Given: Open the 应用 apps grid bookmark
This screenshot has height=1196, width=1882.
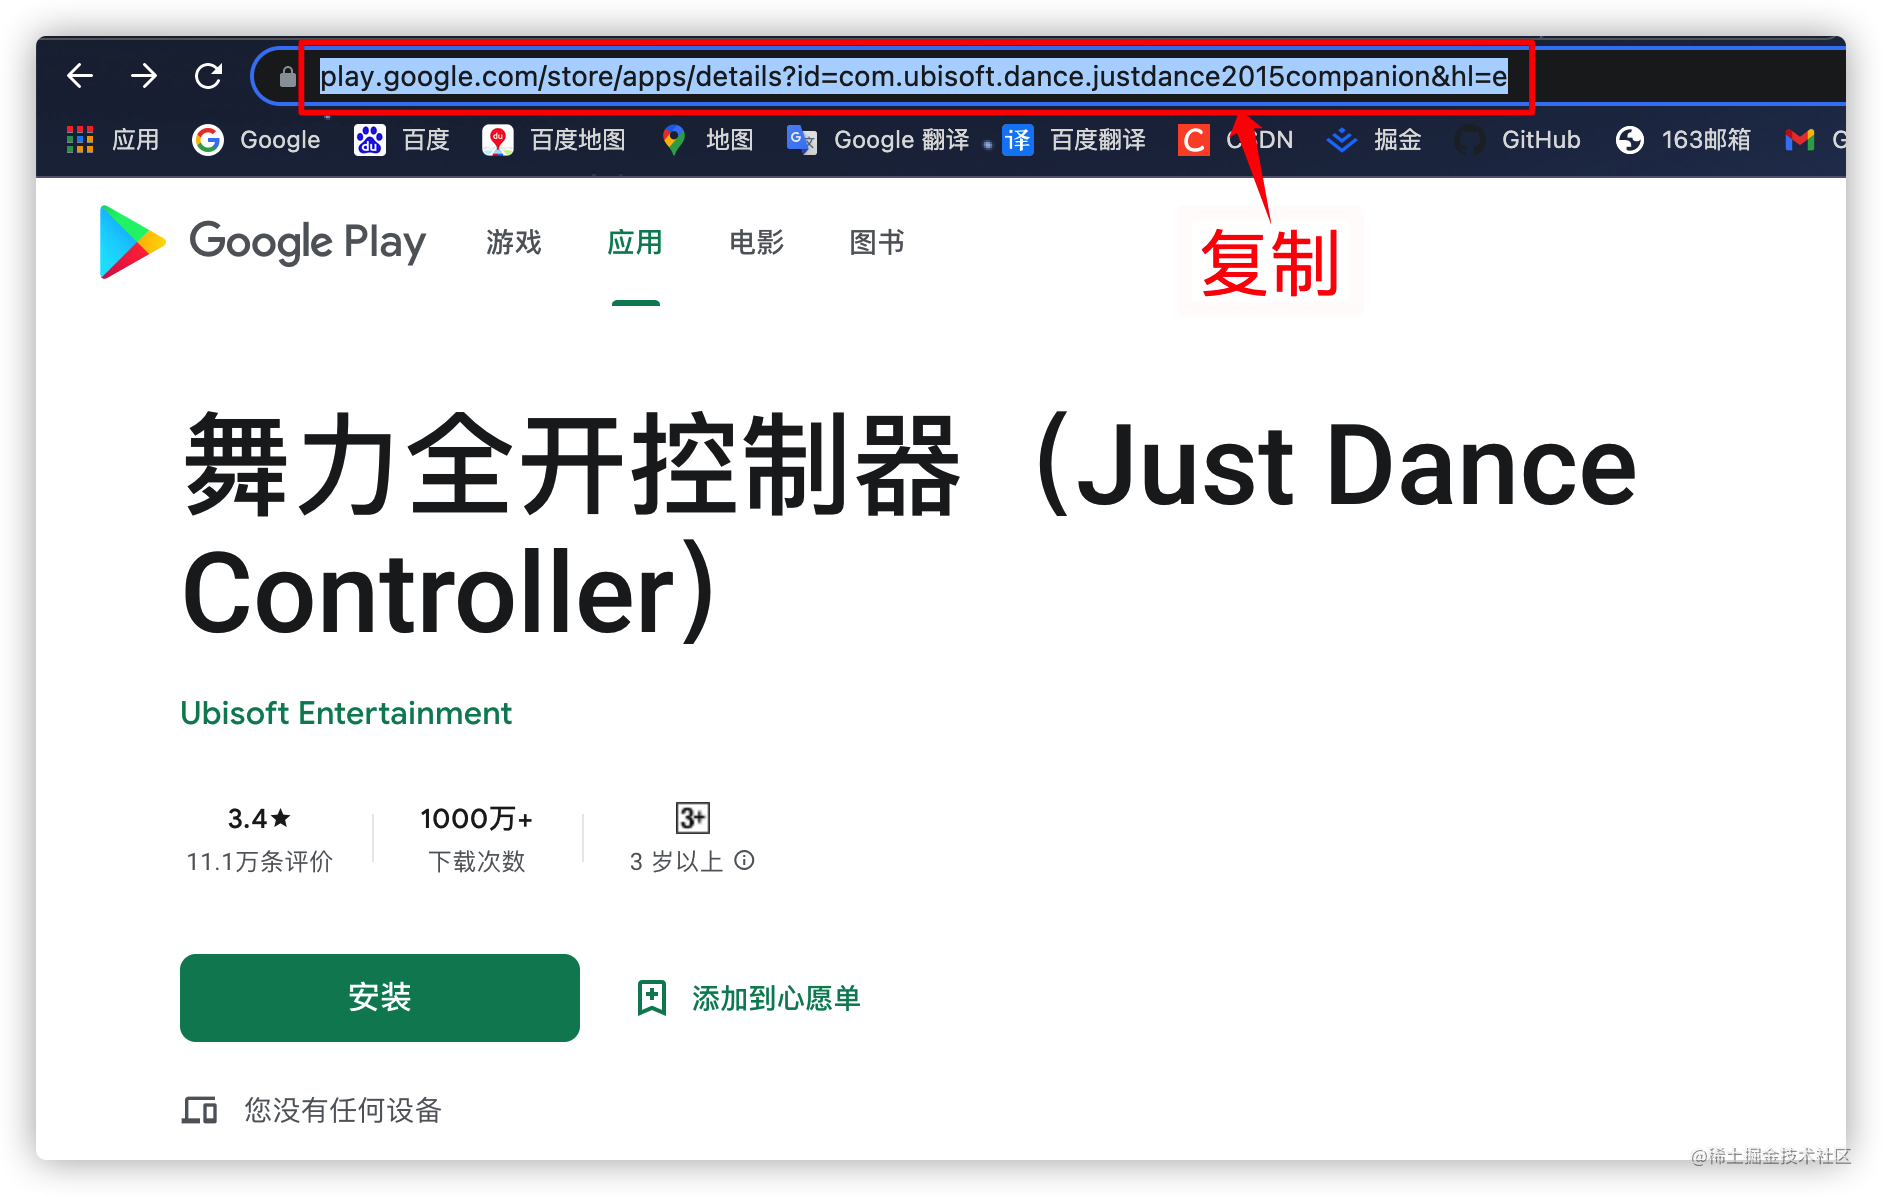Looking at the screenshot, I should tap(113, 140).
